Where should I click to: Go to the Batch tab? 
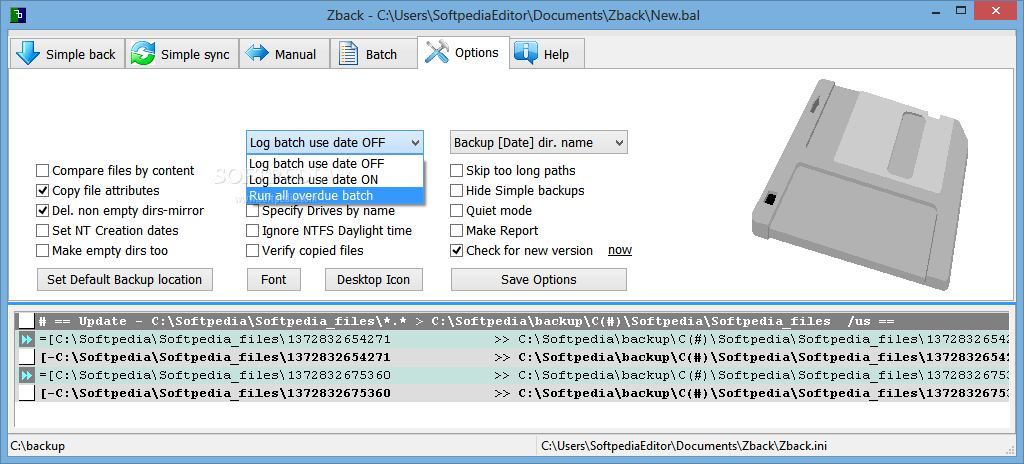tap(373, 54)
